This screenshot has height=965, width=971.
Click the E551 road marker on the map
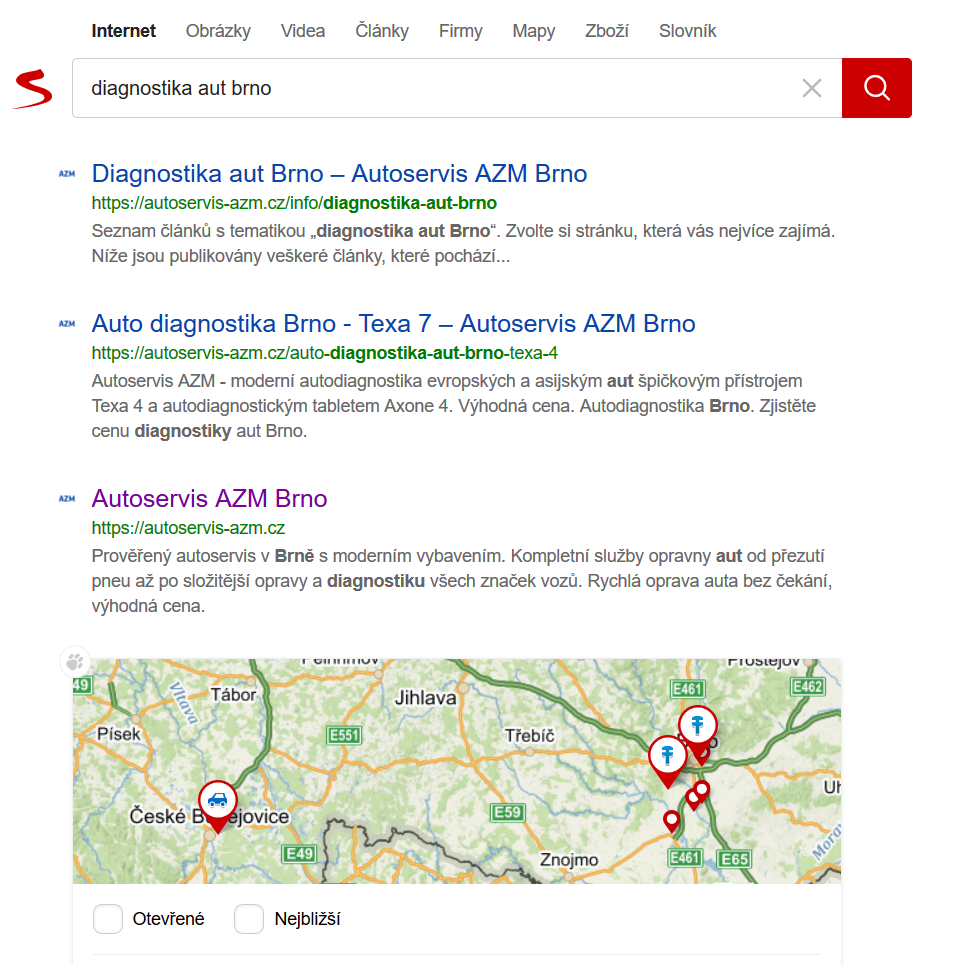[x=344, y=735]
